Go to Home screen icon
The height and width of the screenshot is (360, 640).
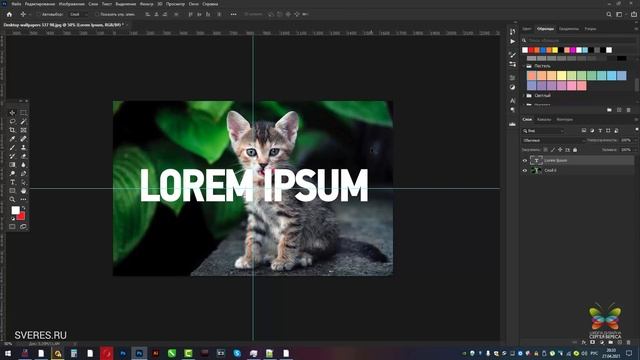point(9,14)
